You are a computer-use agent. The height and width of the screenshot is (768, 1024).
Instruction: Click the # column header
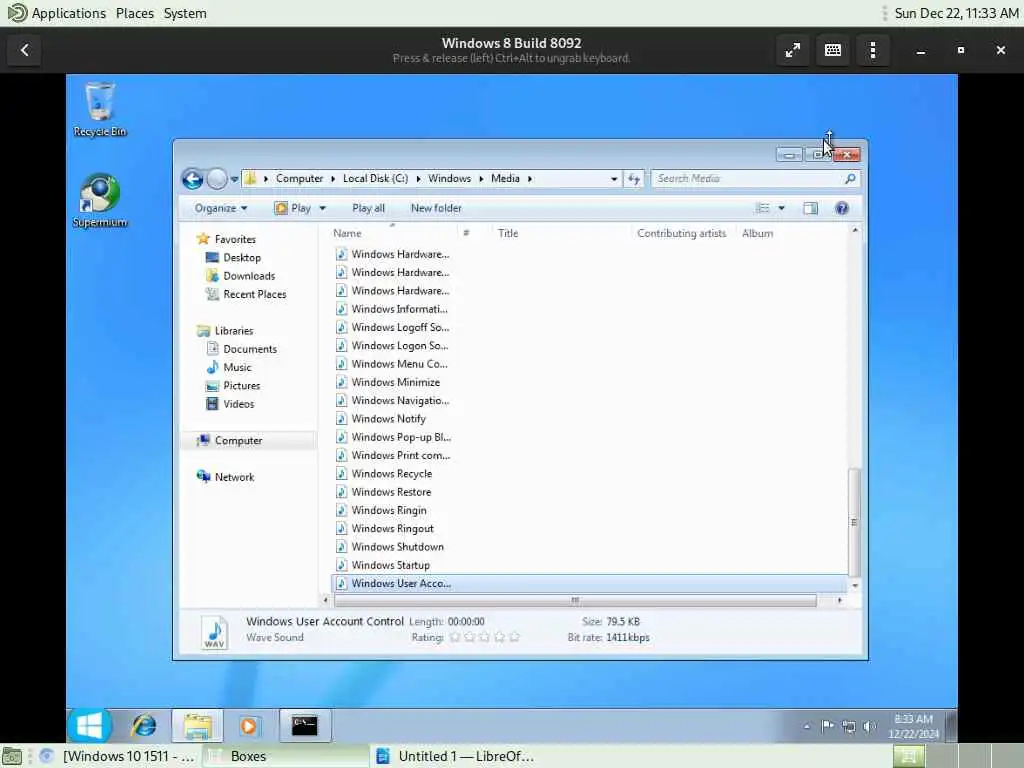[x=466, y=233]
